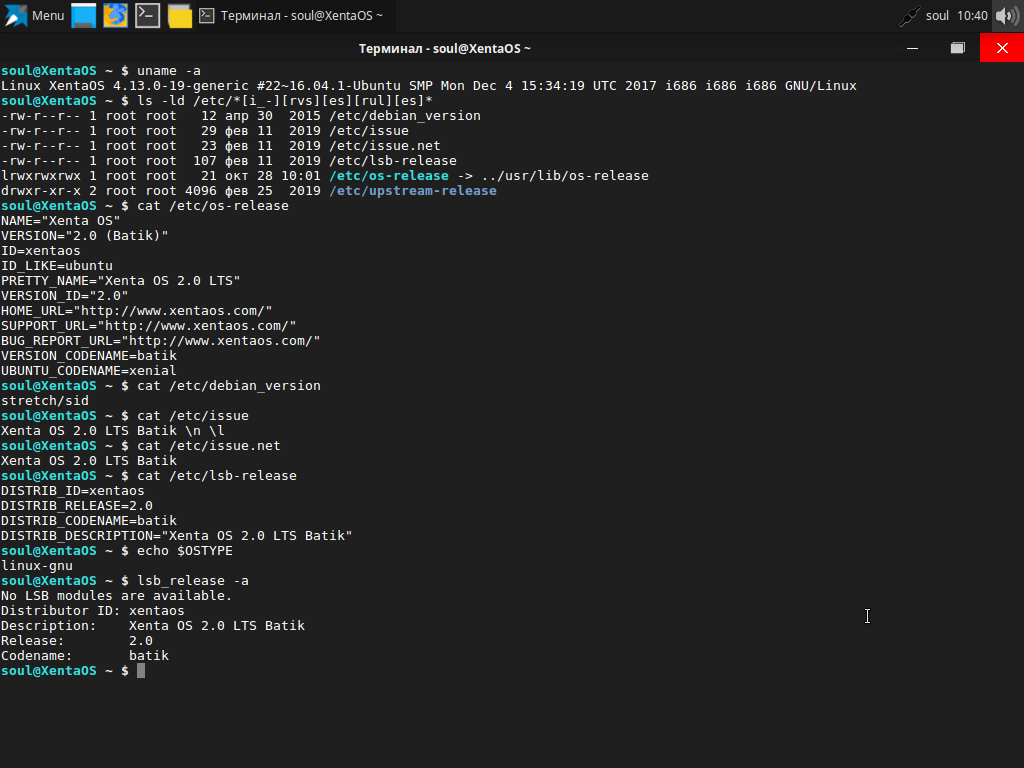The width and height of the screenshot is (1024, 768).
Task: Open the file manager folder icon
Action: [x=180, y=16]
